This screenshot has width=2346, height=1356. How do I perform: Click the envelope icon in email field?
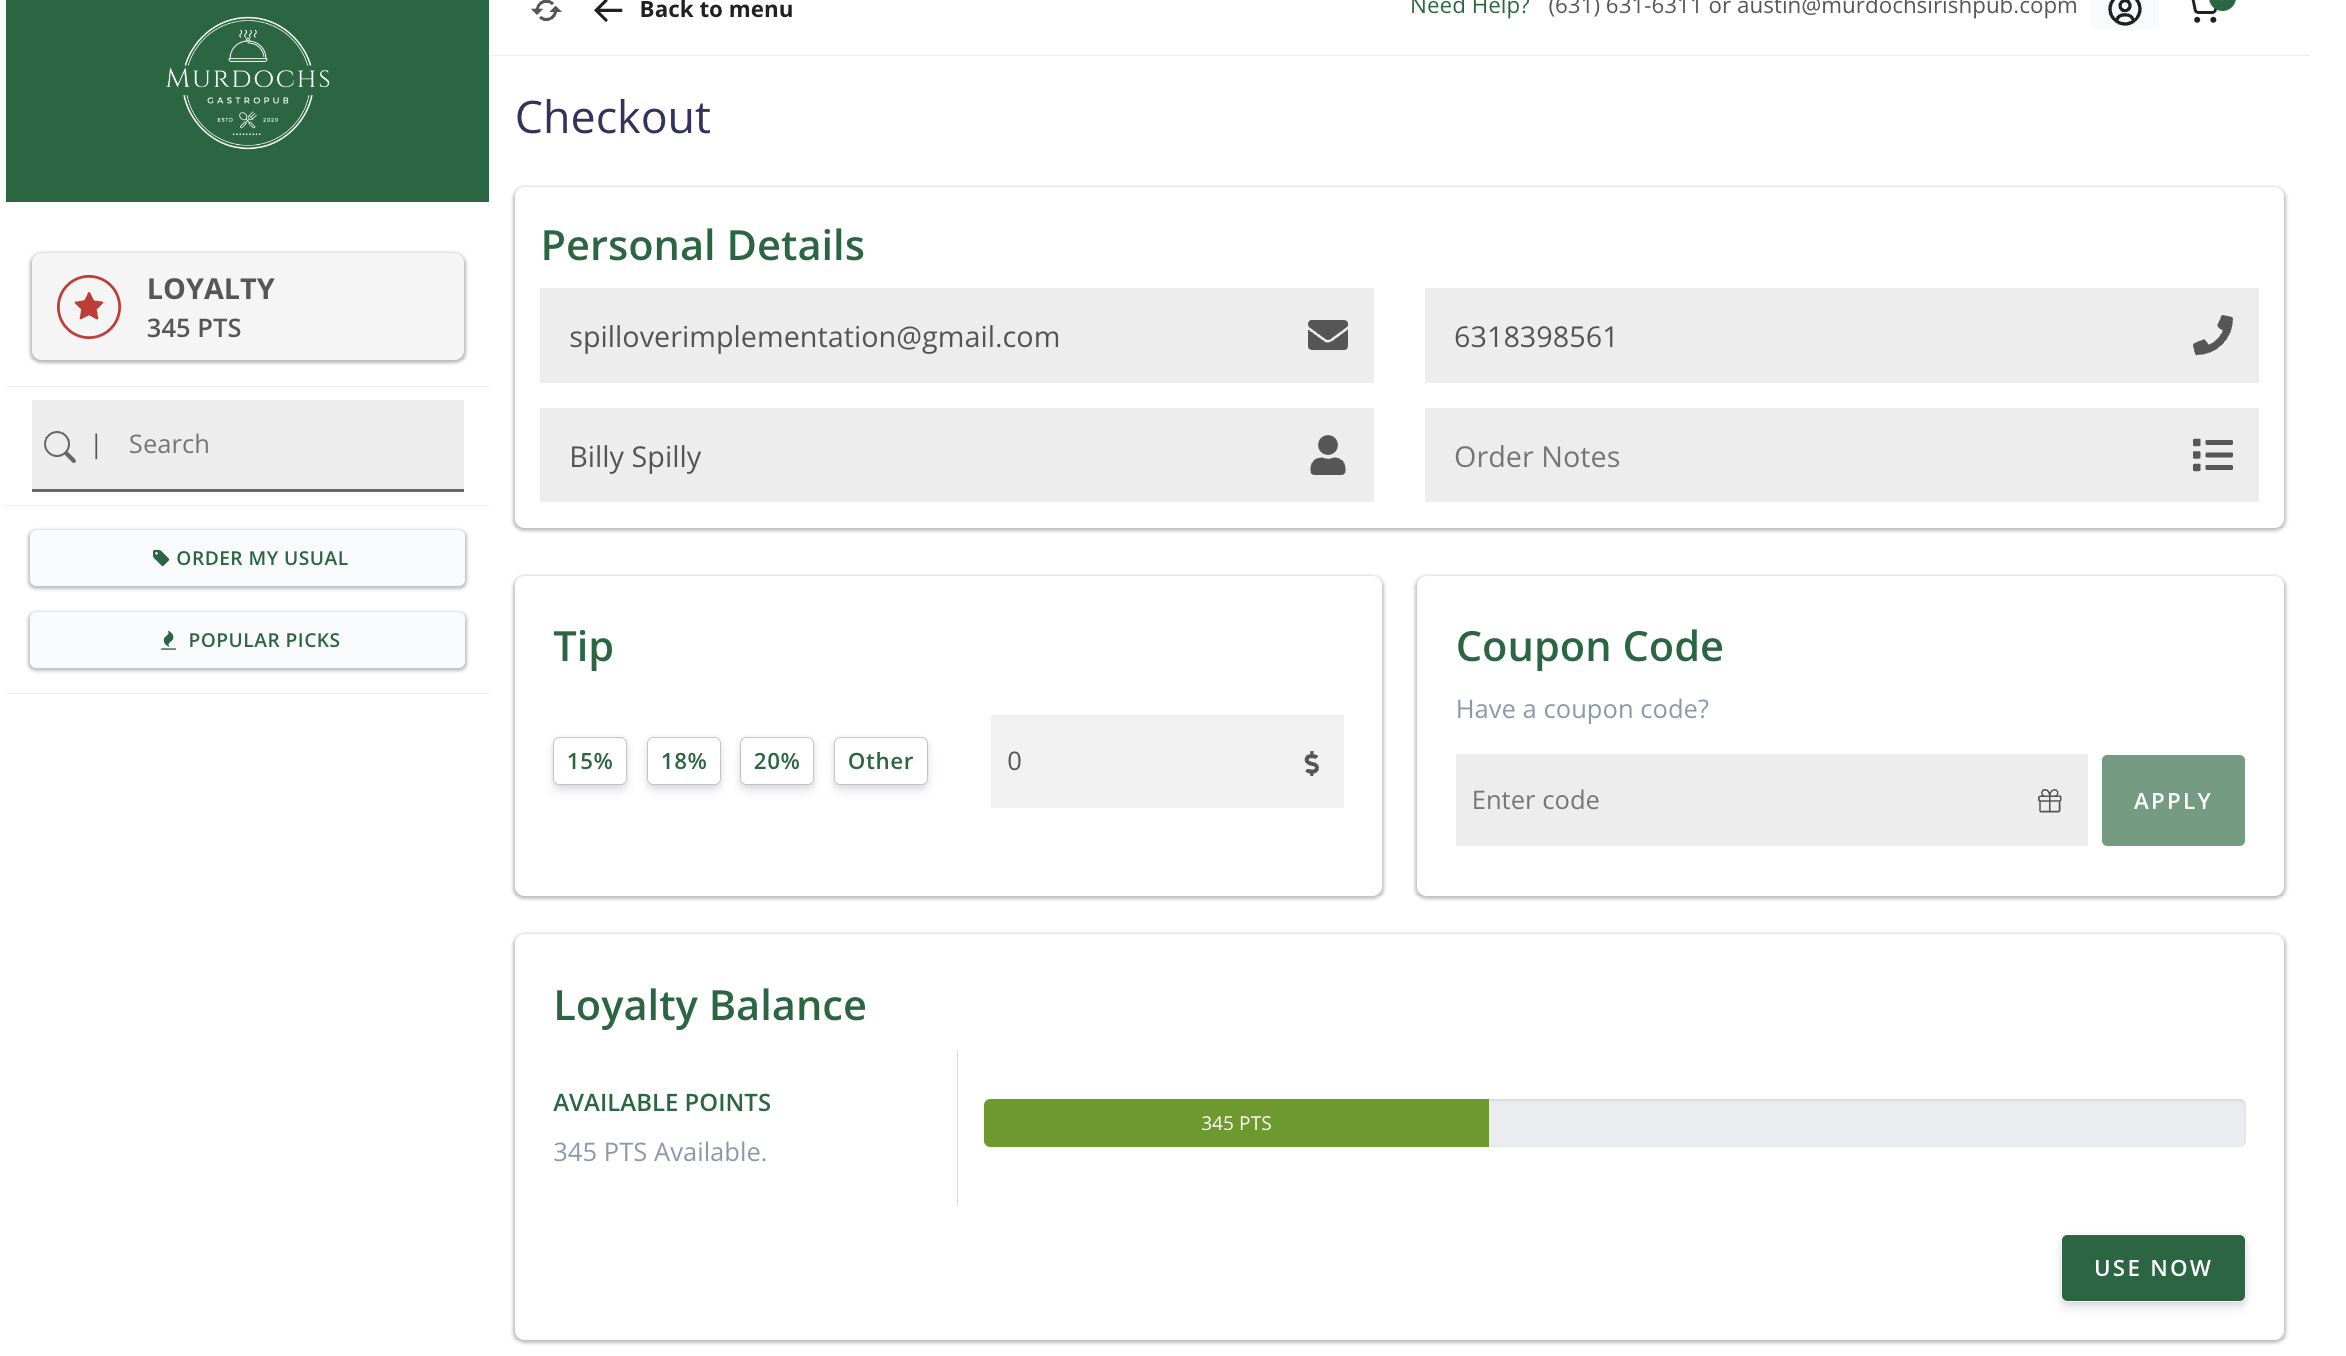pyautogui.click(x=1327, y=335)
